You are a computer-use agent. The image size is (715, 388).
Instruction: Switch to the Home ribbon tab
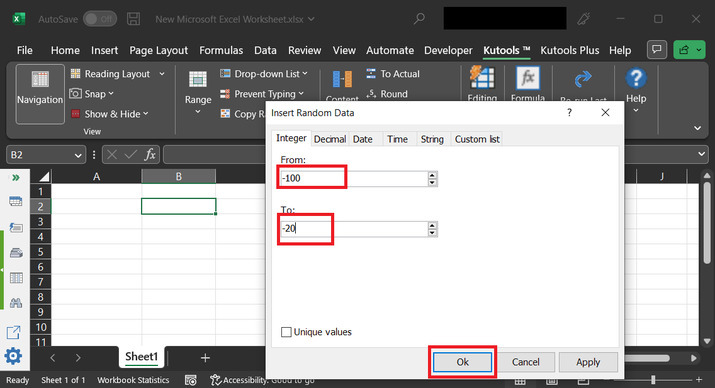coord(65,50)
